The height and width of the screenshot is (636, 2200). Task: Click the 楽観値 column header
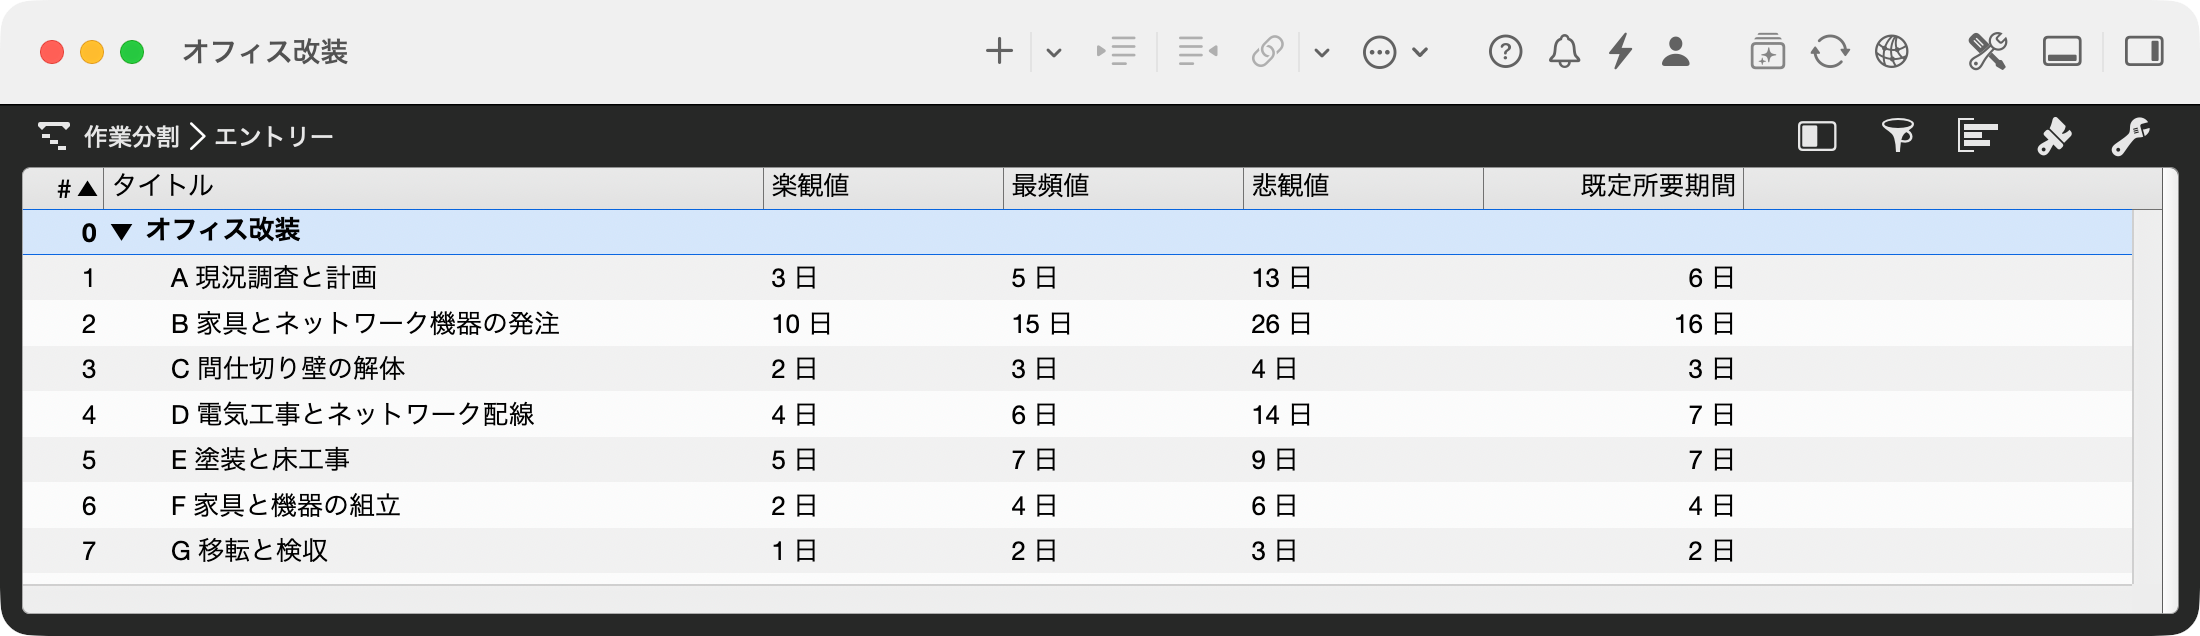point(884,188)
